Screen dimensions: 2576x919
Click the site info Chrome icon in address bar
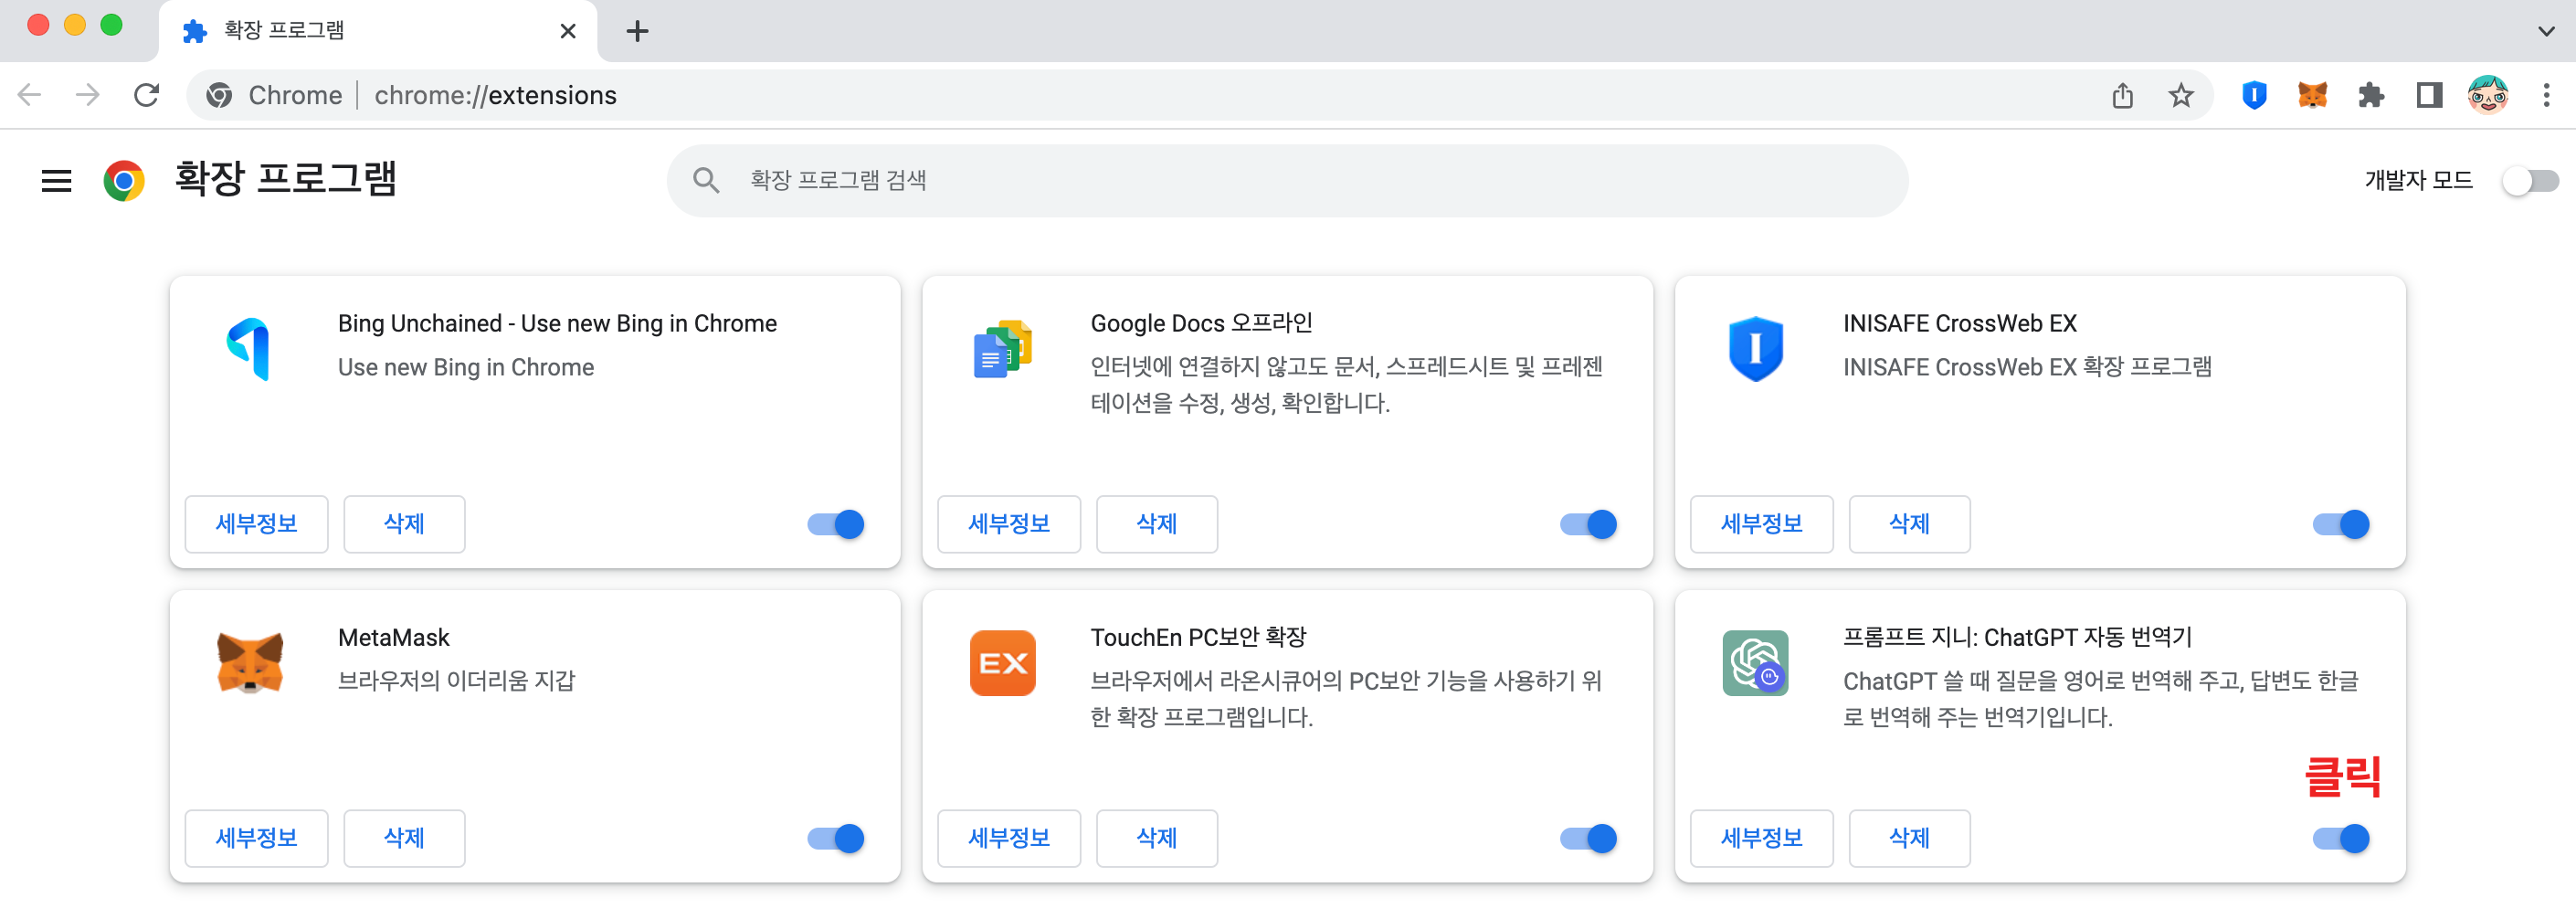[220, 95]
